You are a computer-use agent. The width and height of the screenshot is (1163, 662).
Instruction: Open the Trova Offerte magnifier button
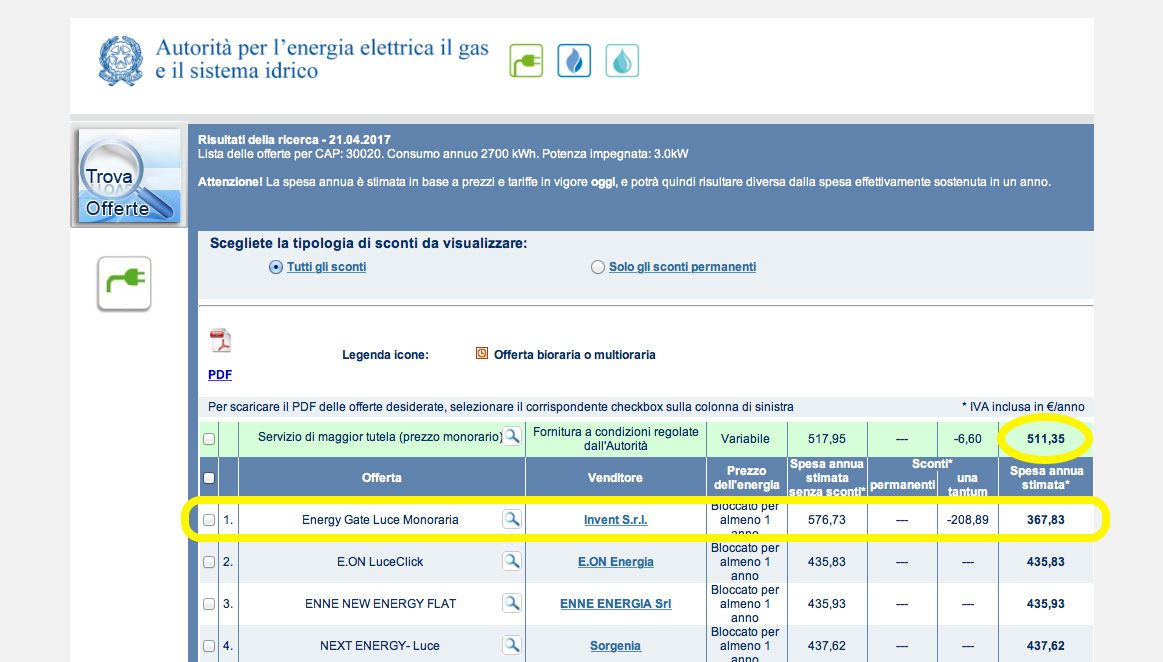(128, 176)
